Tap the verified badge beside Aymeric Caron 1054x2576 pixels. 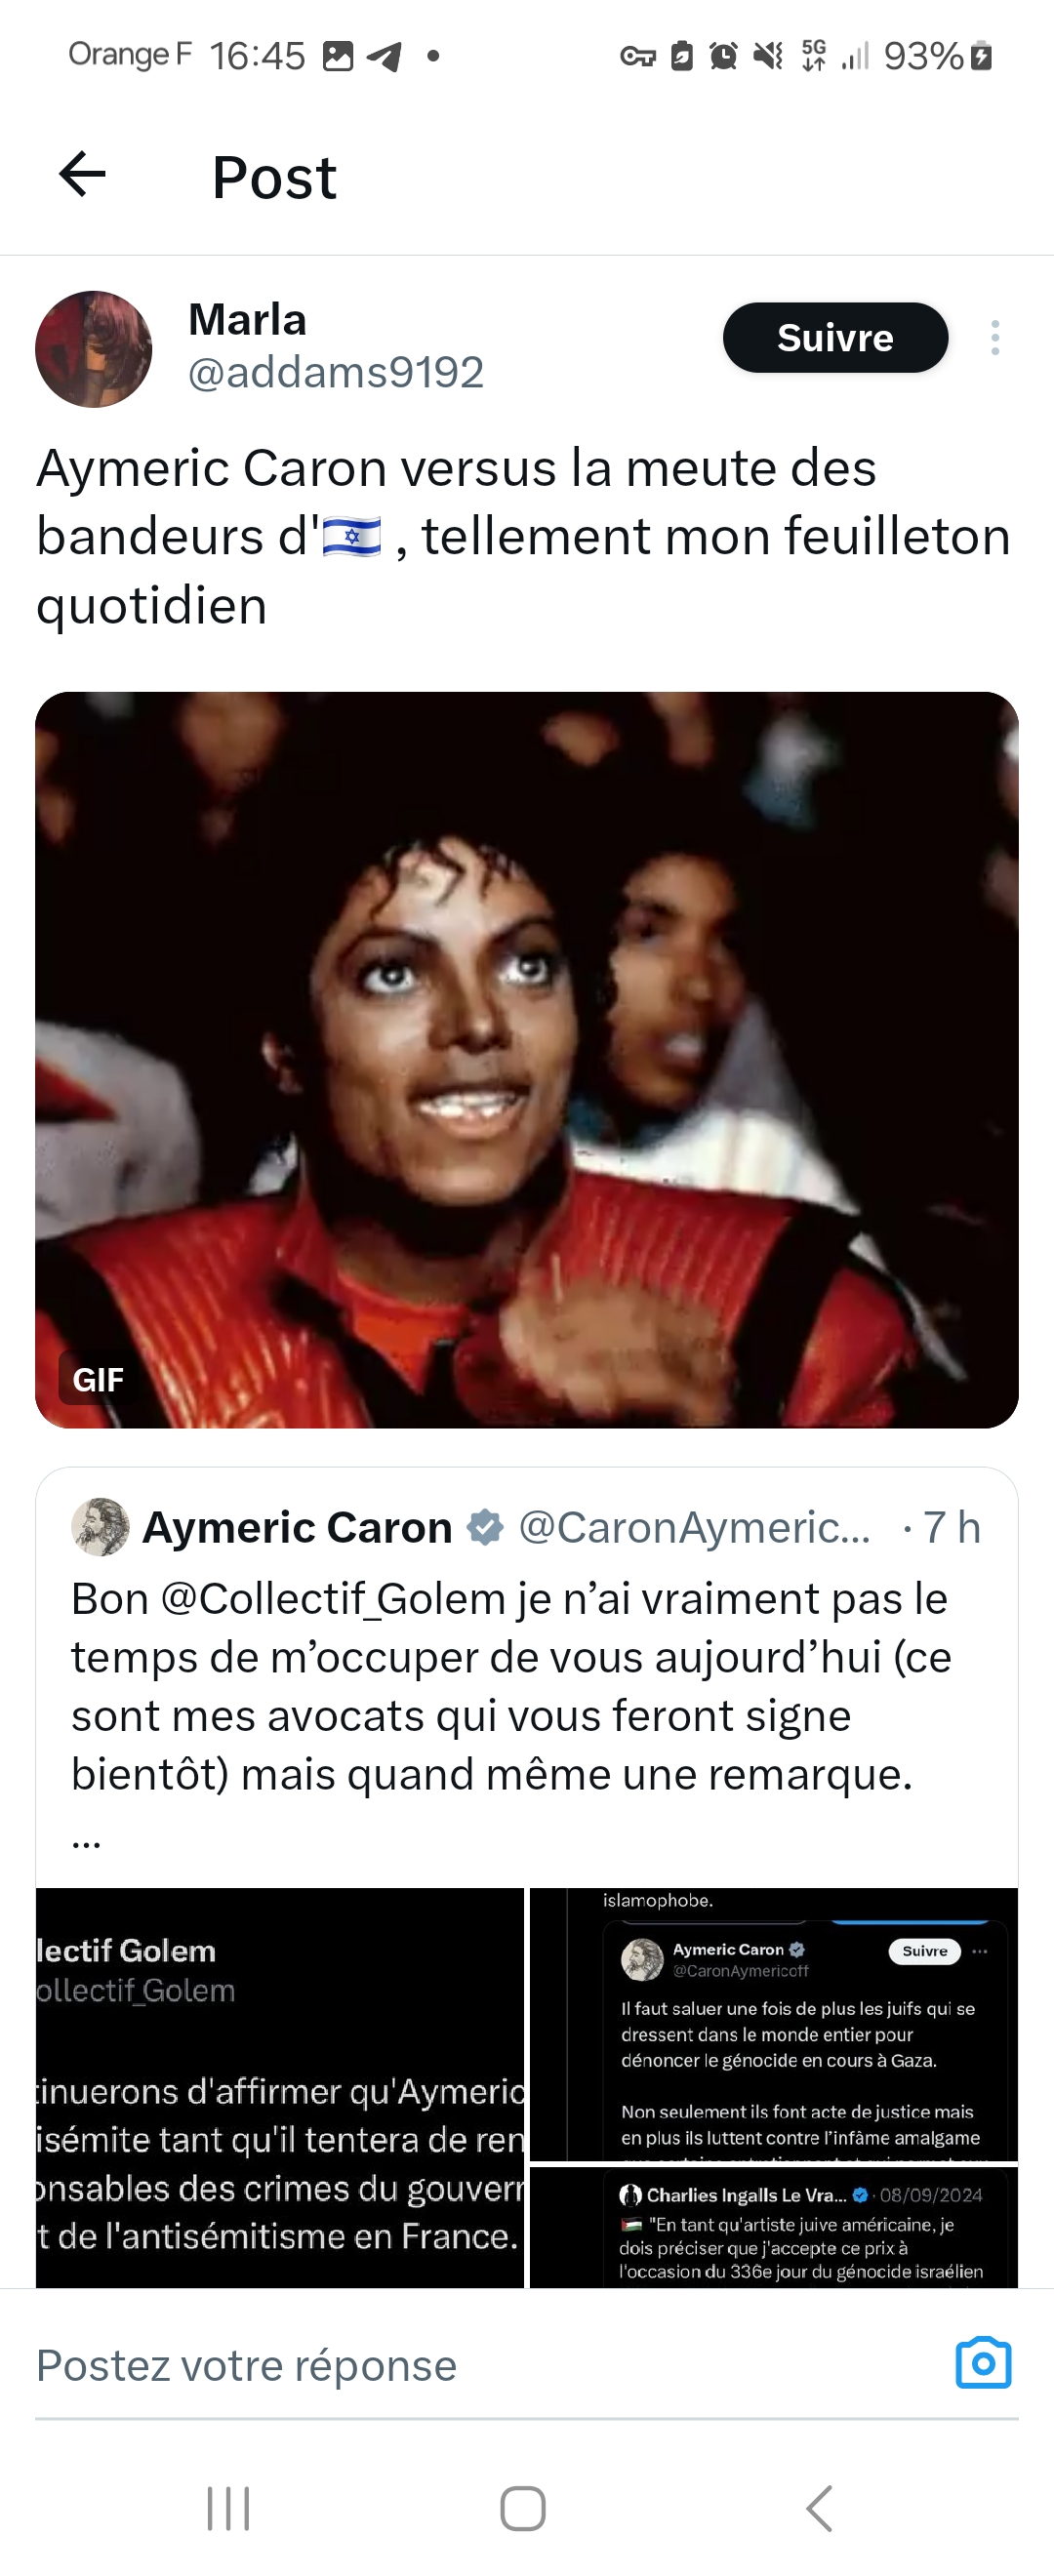tap(485, 1527)
